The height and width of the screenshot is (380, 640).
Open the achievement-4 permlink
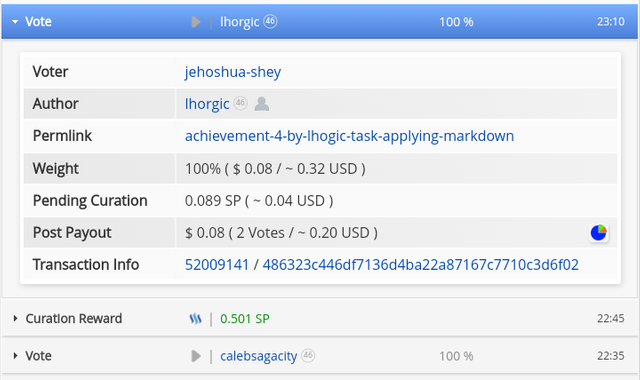point(349,136)
